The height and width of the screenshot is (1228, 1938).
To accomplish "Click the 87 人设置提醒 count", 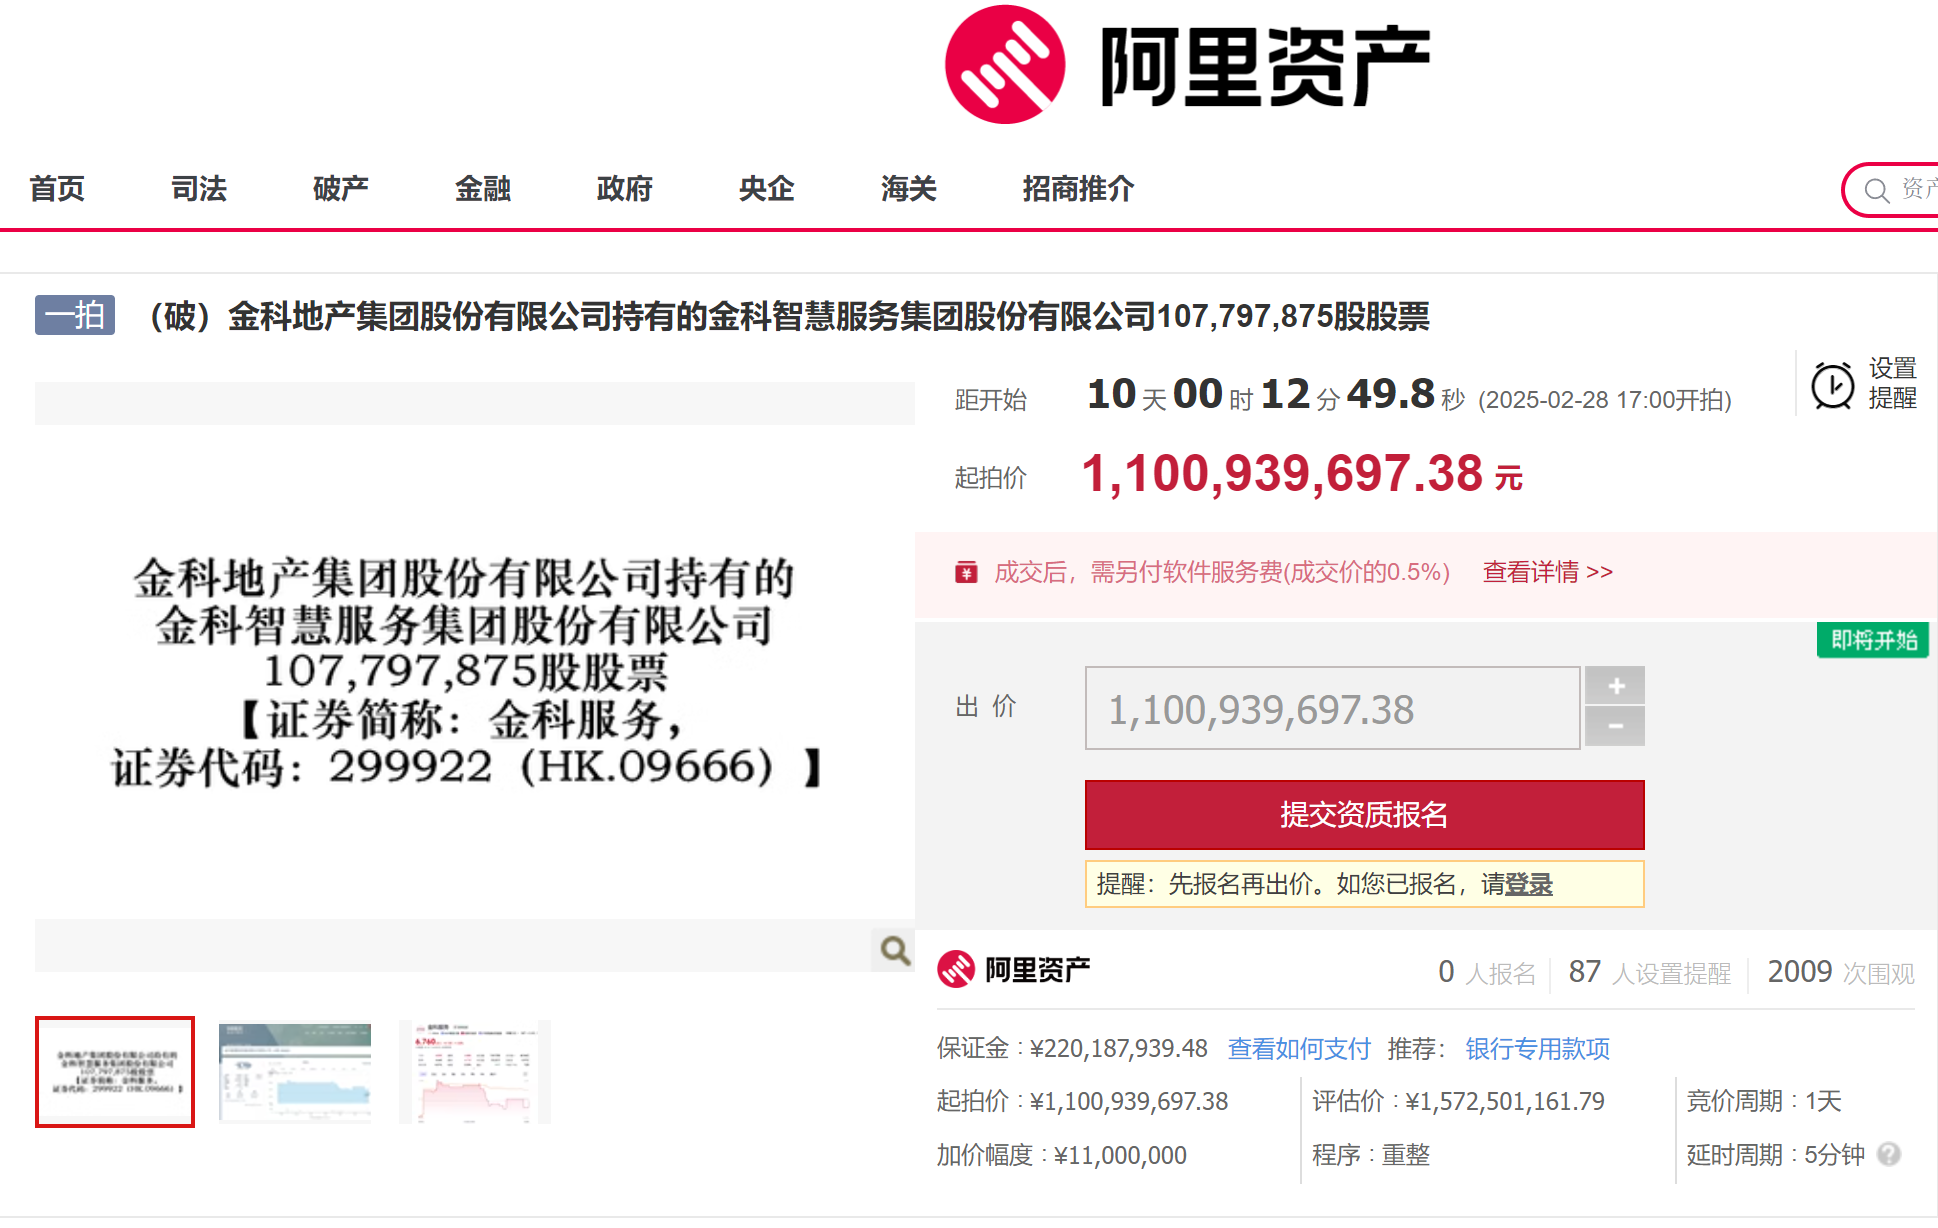I will coord(1649,972).
